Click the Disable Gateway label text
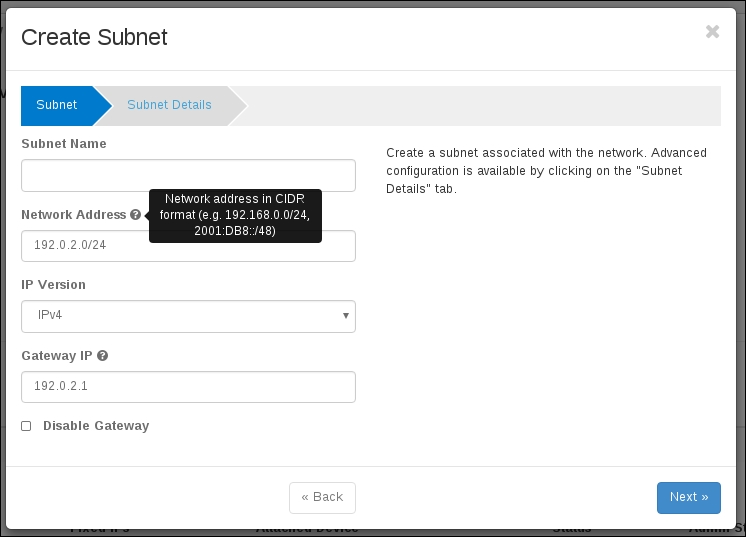Viewport: 746px width, 537px height. point(96,426)
